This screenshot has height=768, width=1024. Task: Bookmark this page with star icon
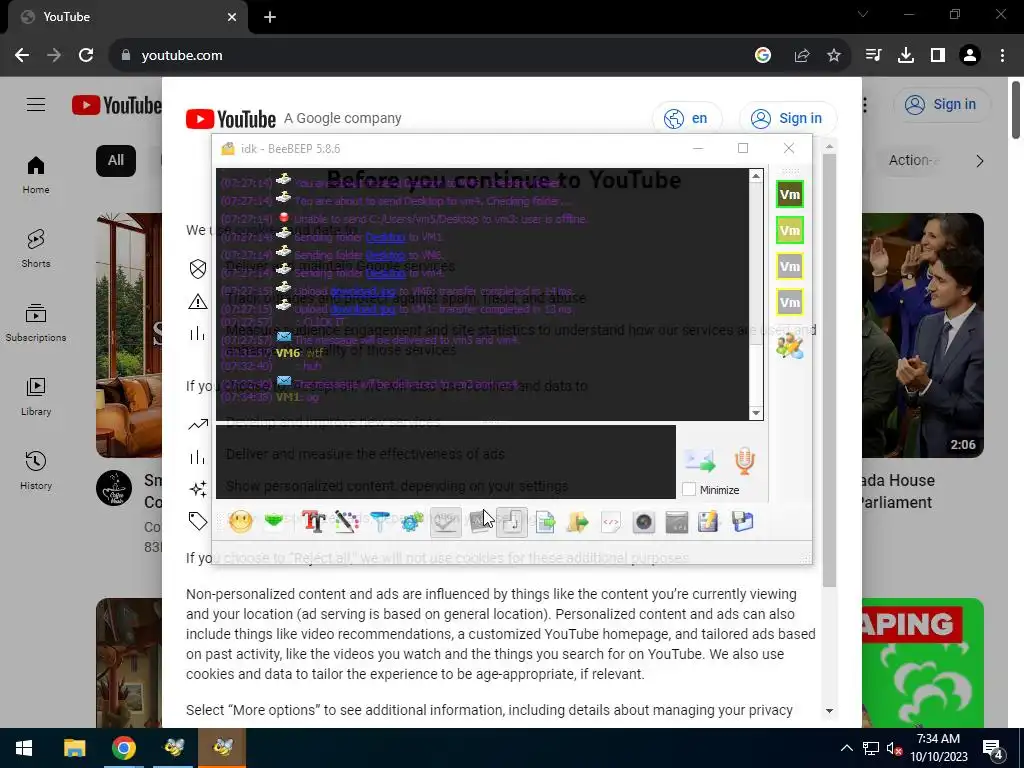point(834,56)
